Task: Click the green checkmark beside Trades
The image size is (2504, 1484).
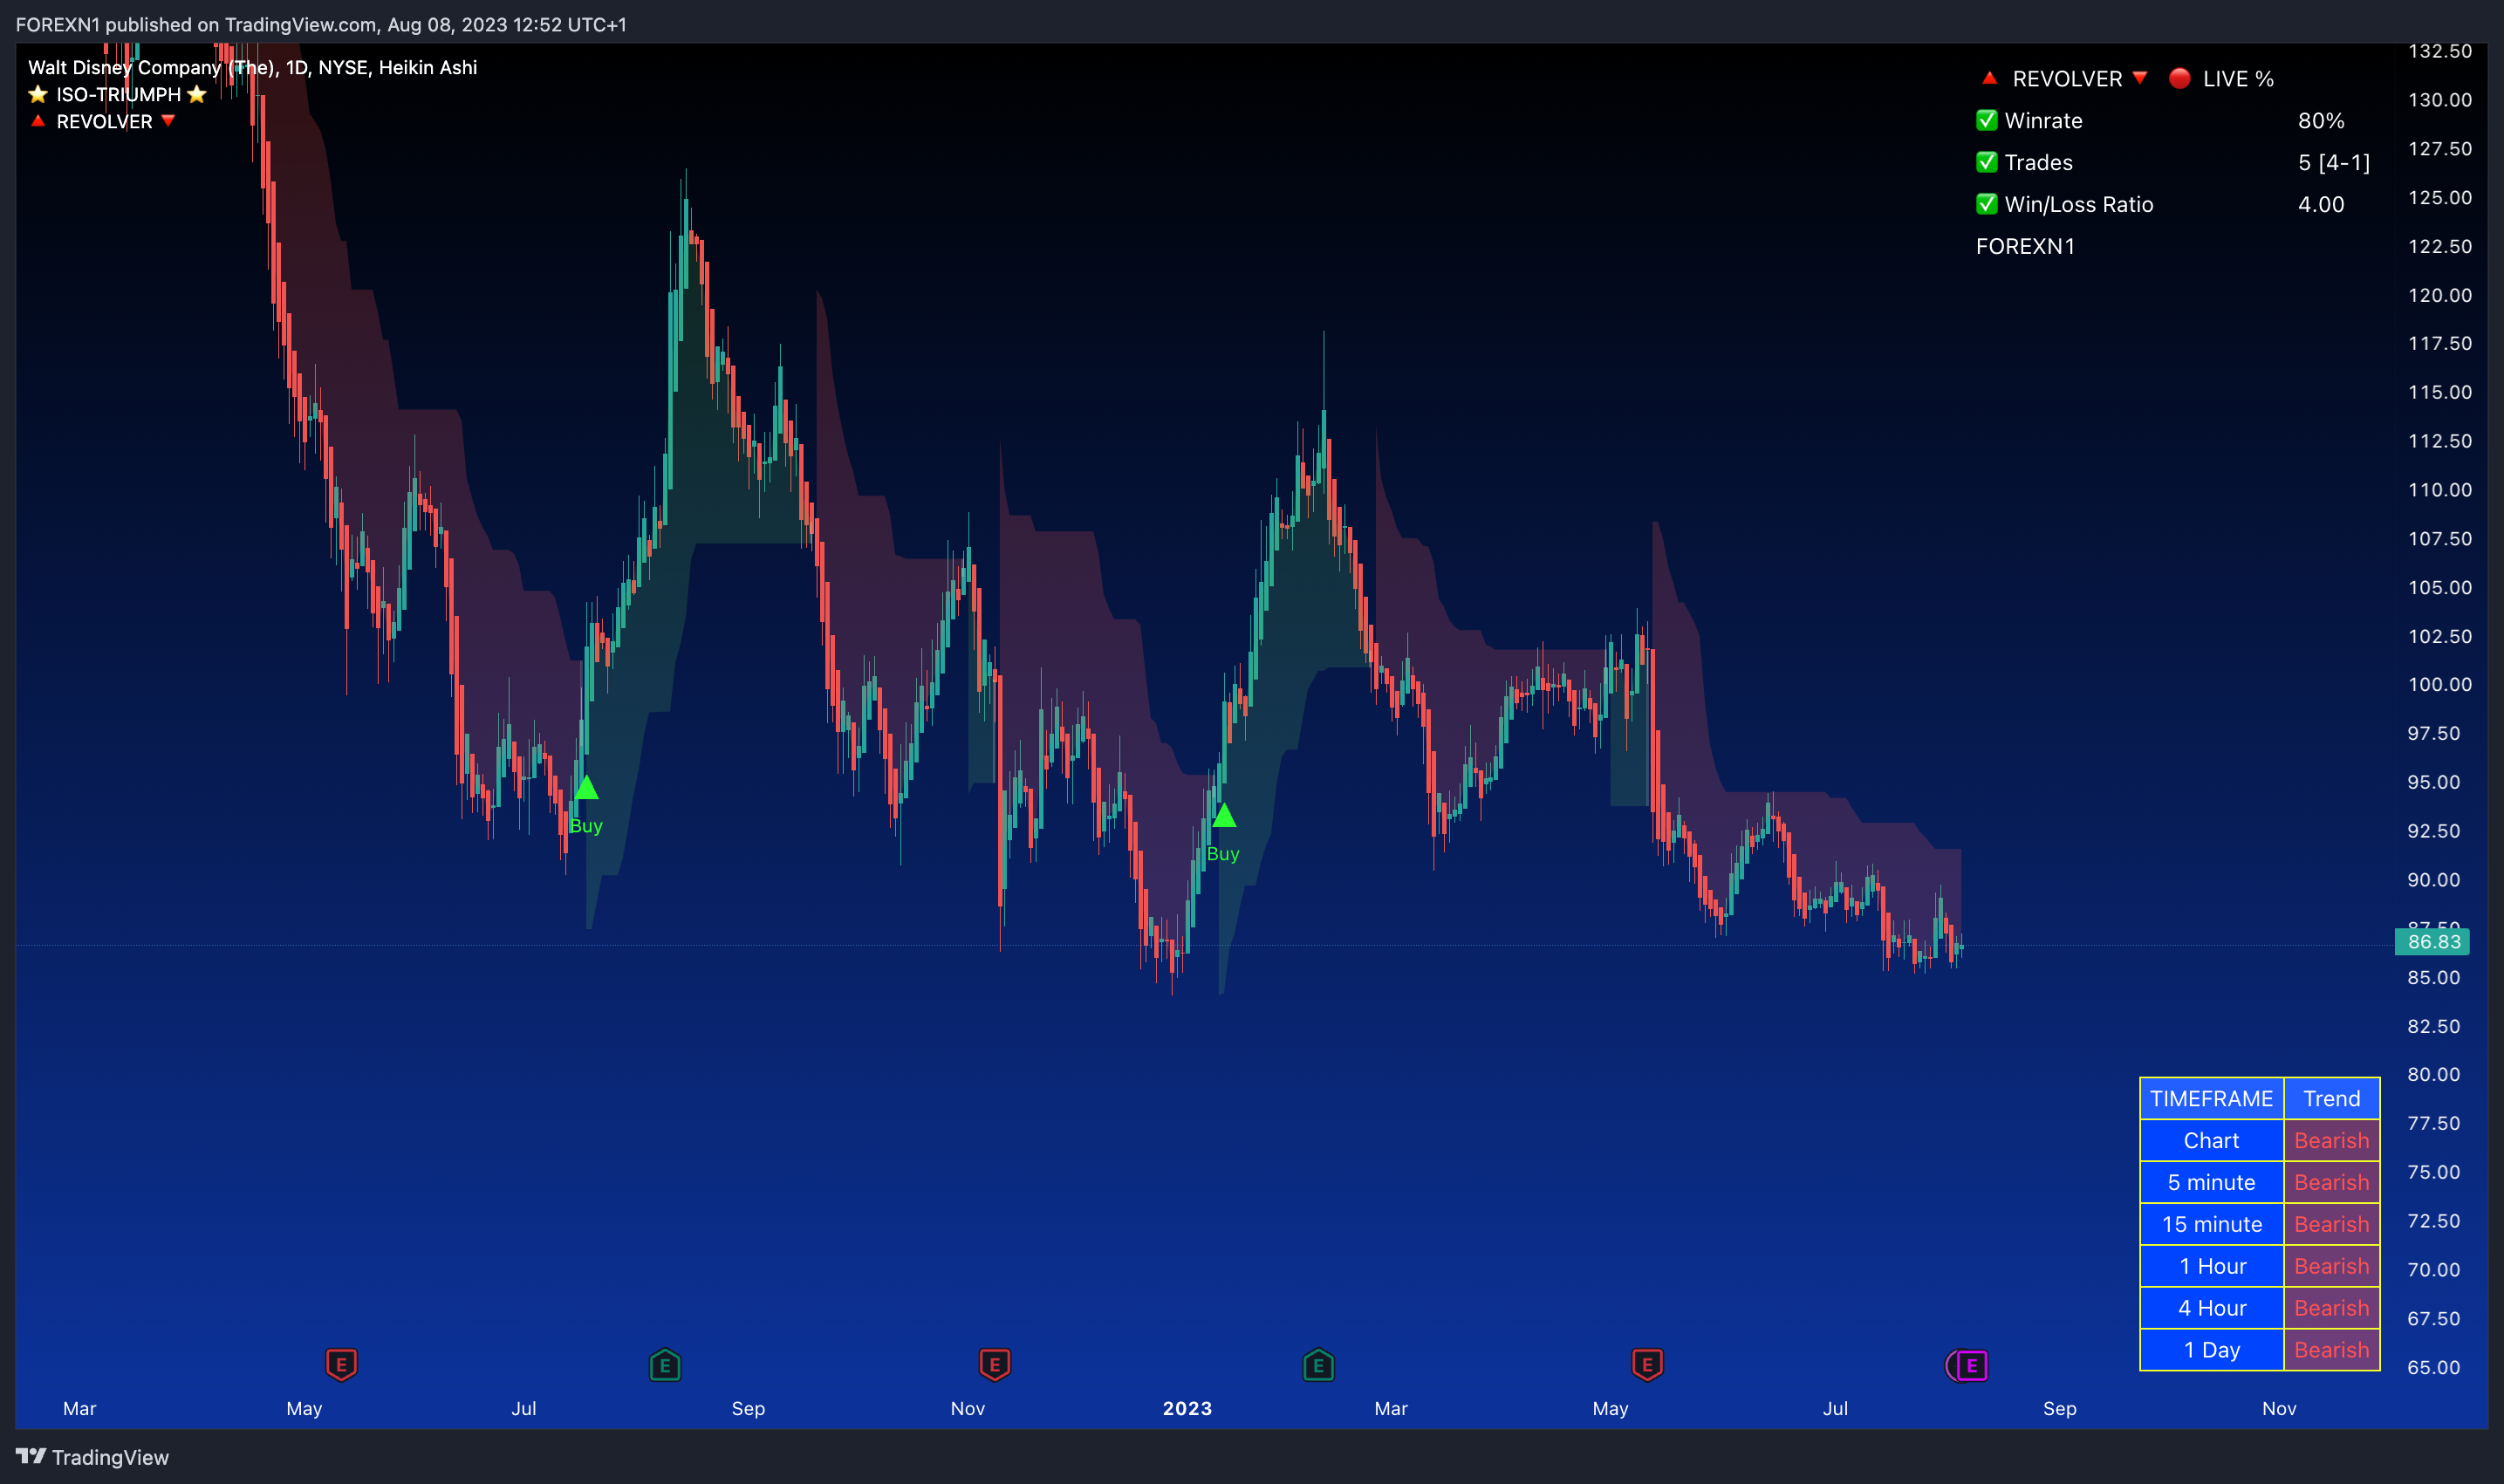Action: (x=1986, y=162)
